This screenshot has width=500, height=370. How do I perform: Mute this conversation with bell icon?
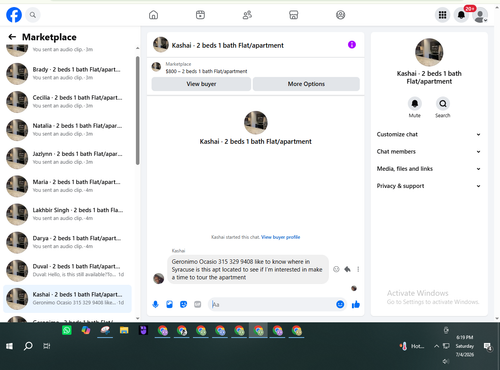click(415, 104)
